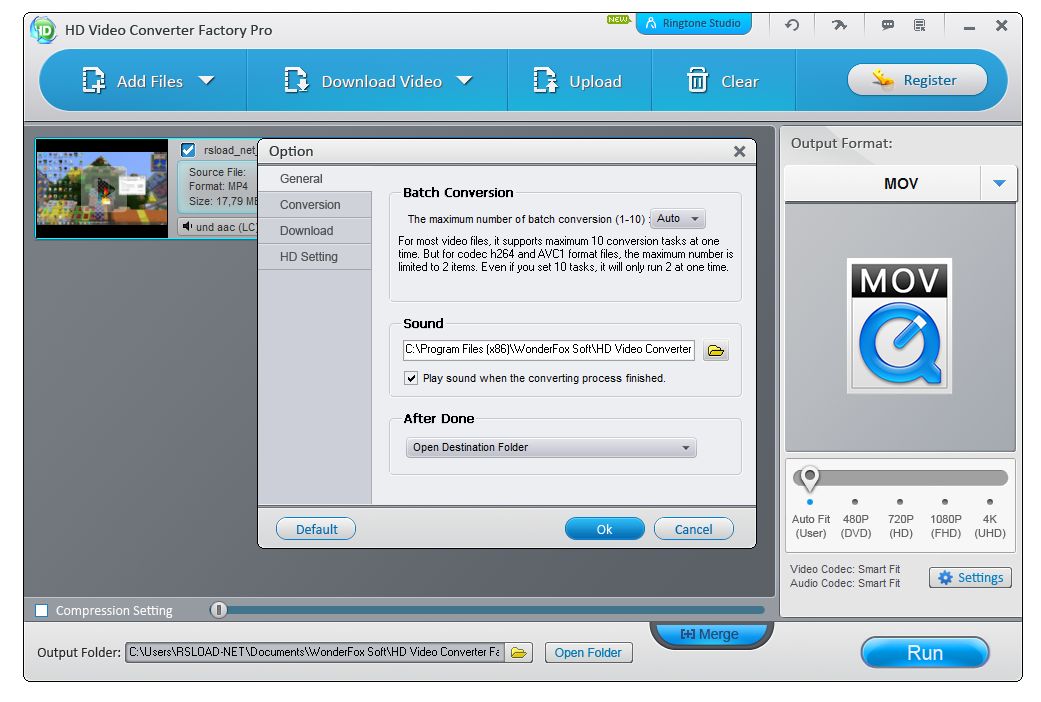This screenshot has width=1041, height=702.
Task: Close the HD Video Converter main window
Action: [1002, 25]
